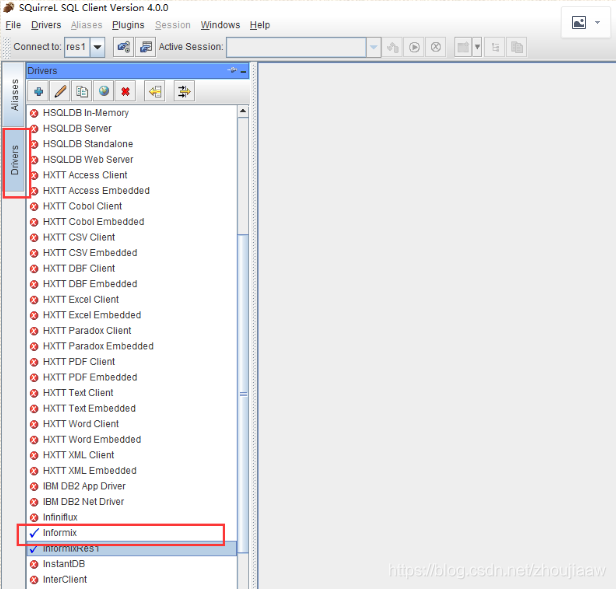Click the disabled copy pages toolbar icon
616x589 pixels.
click(x=517, y=47)
